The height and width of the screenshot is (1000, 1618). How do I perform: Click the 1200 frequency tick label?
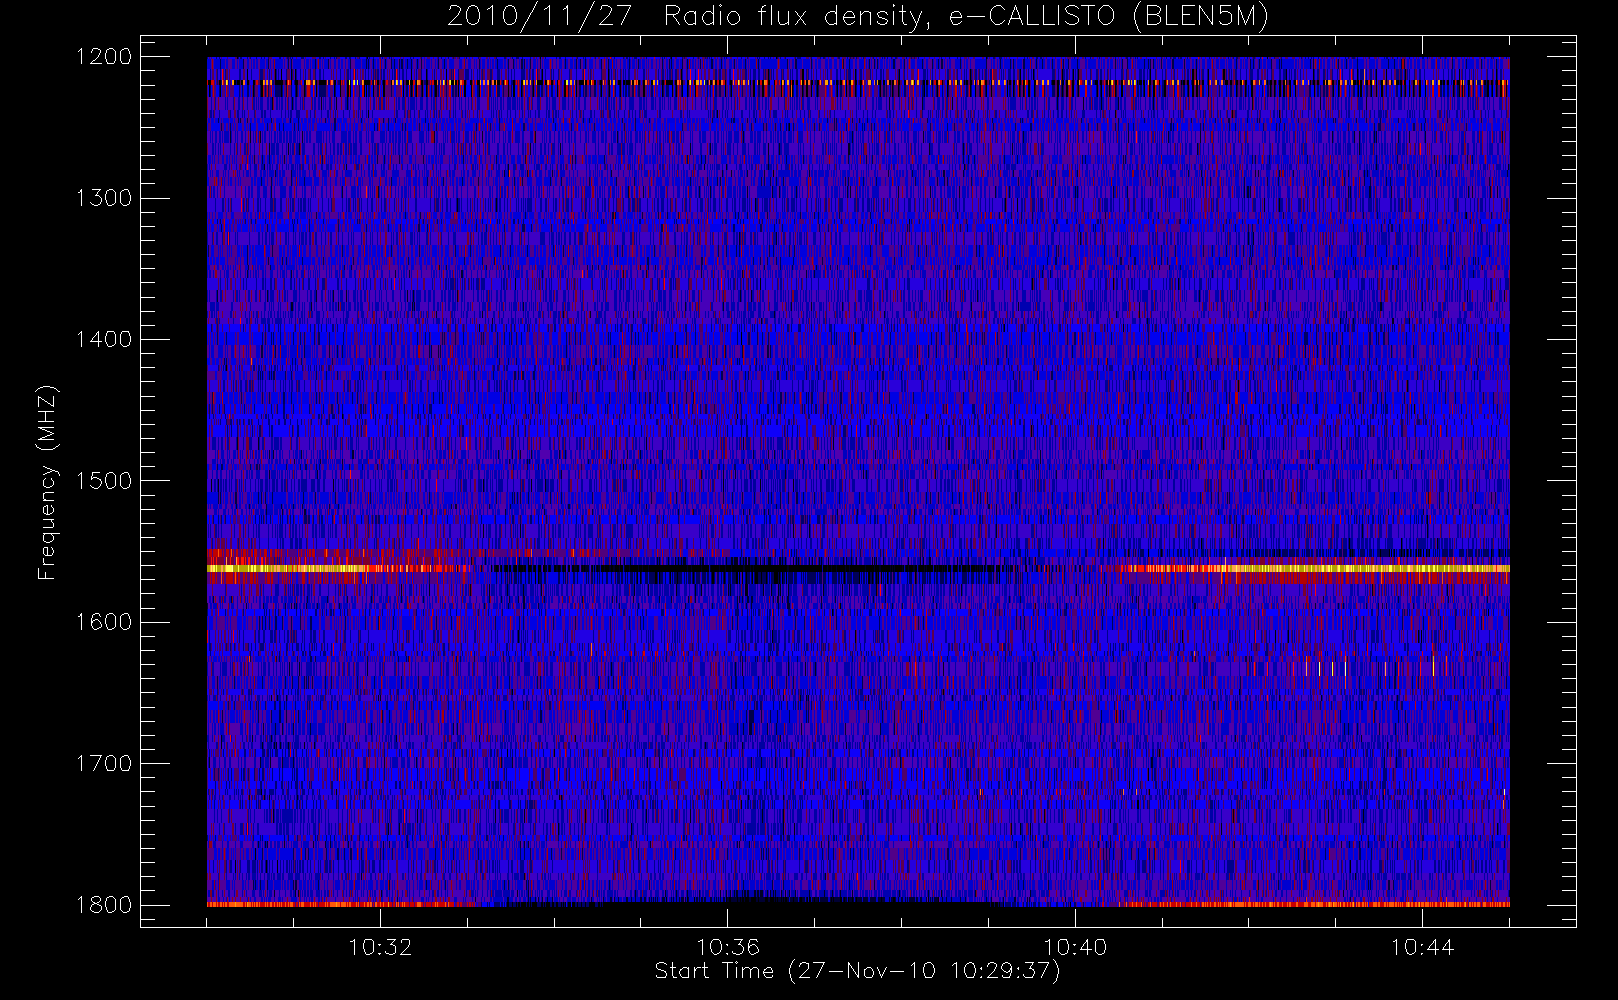[x=104, y=57]
